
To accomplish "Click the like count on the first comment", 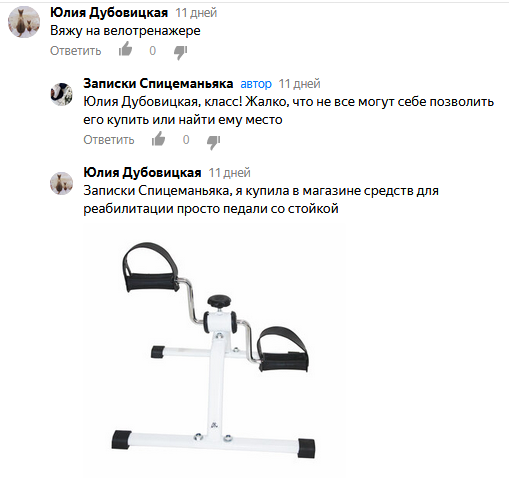I will coord(153,51).
